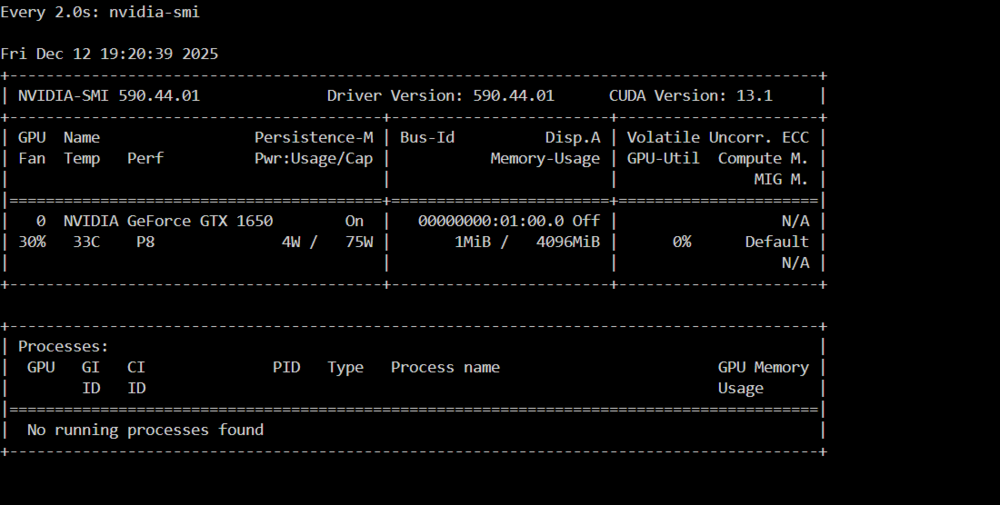Click the total memory value '4096MiB'
1000x505 pixels.
click(568, 242)
